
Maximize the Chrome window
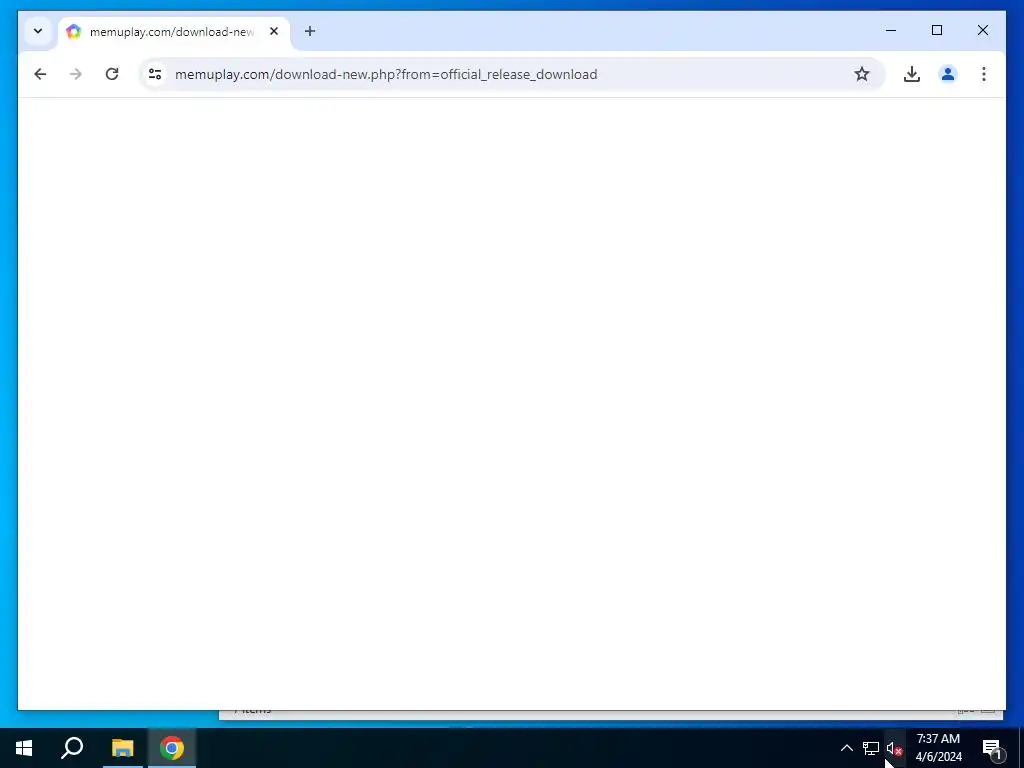pos(936,30)
